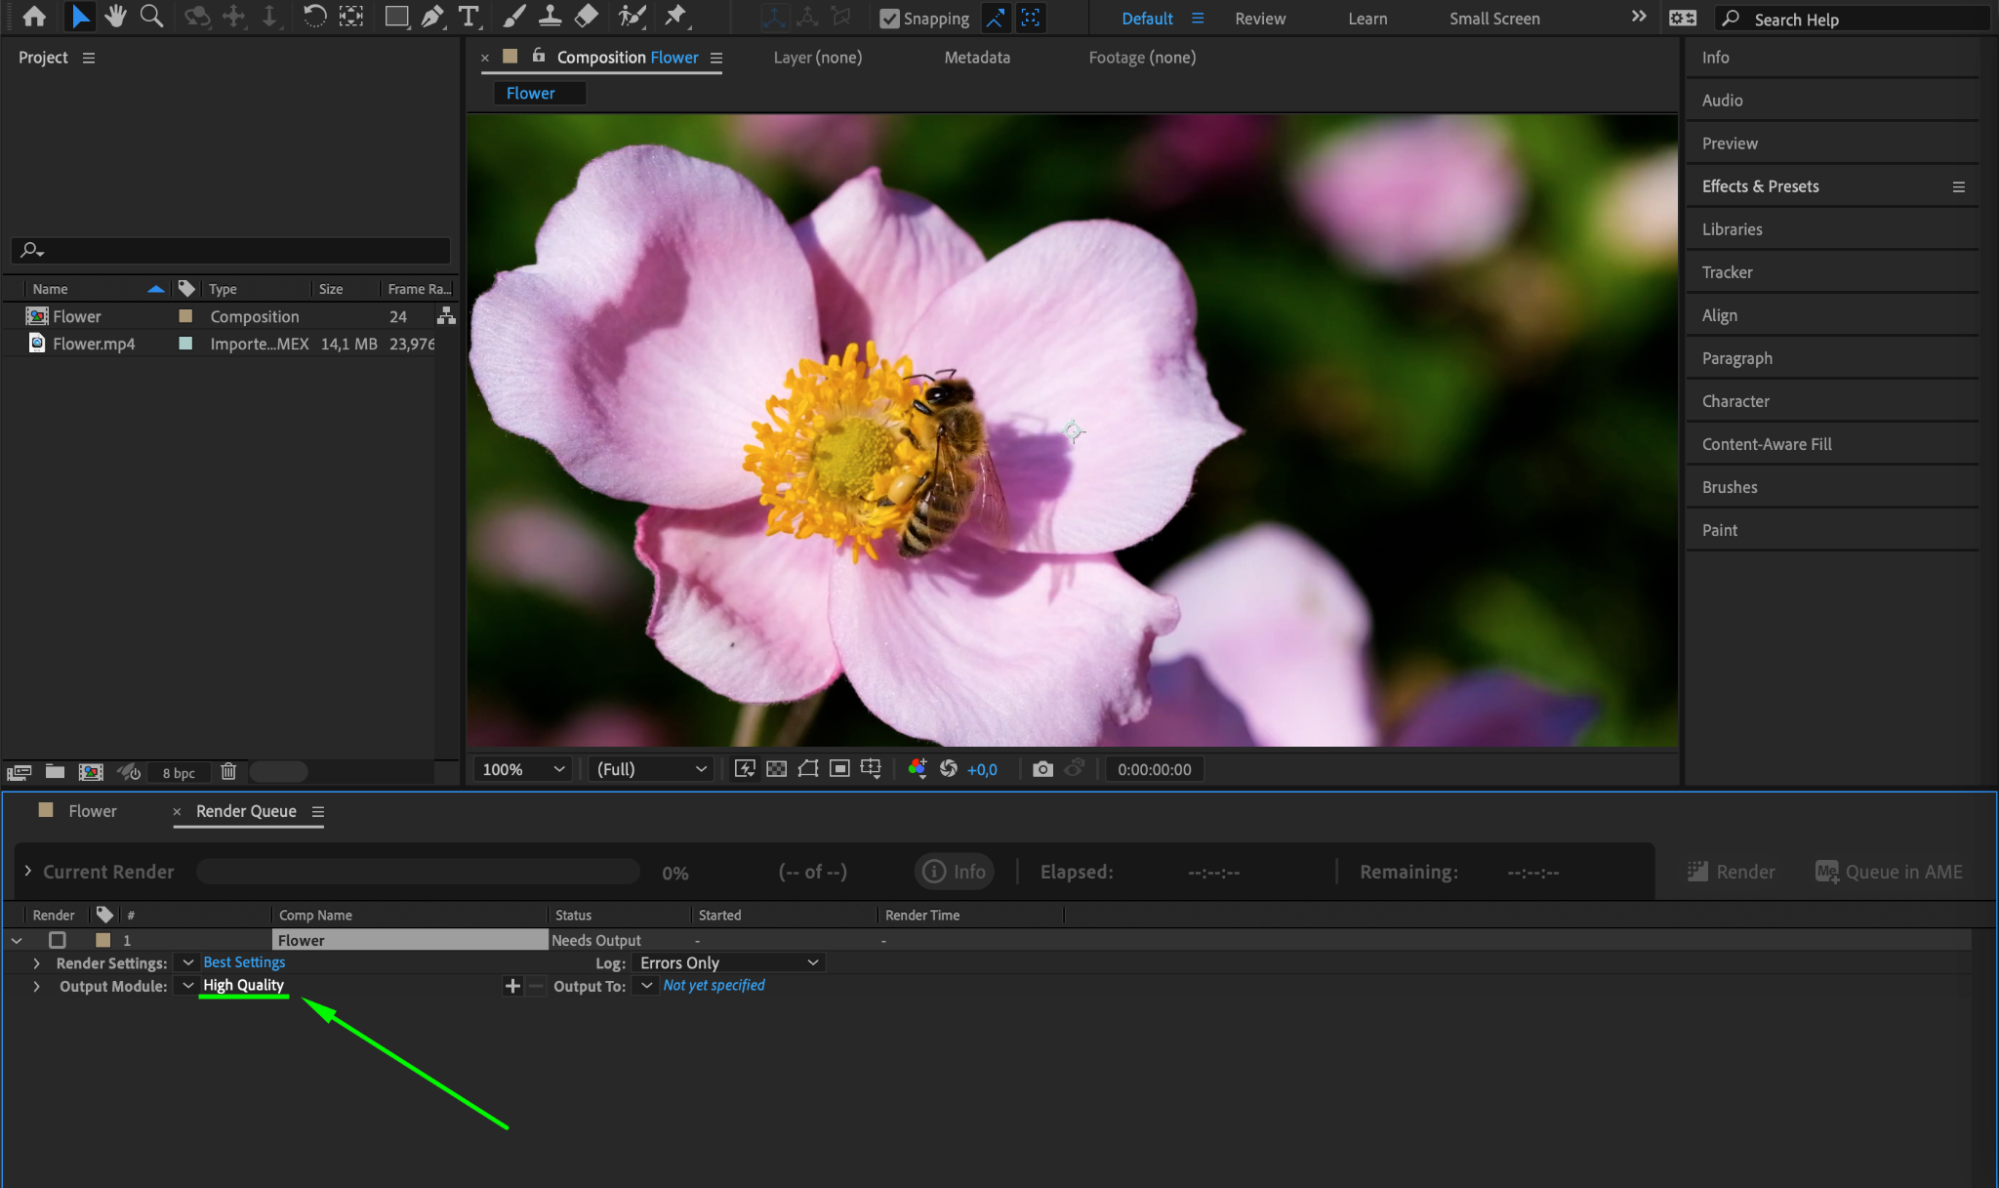Toggle the Snapping checkbox
This screenshot has height=1188, width=1999.
(889, 18)
